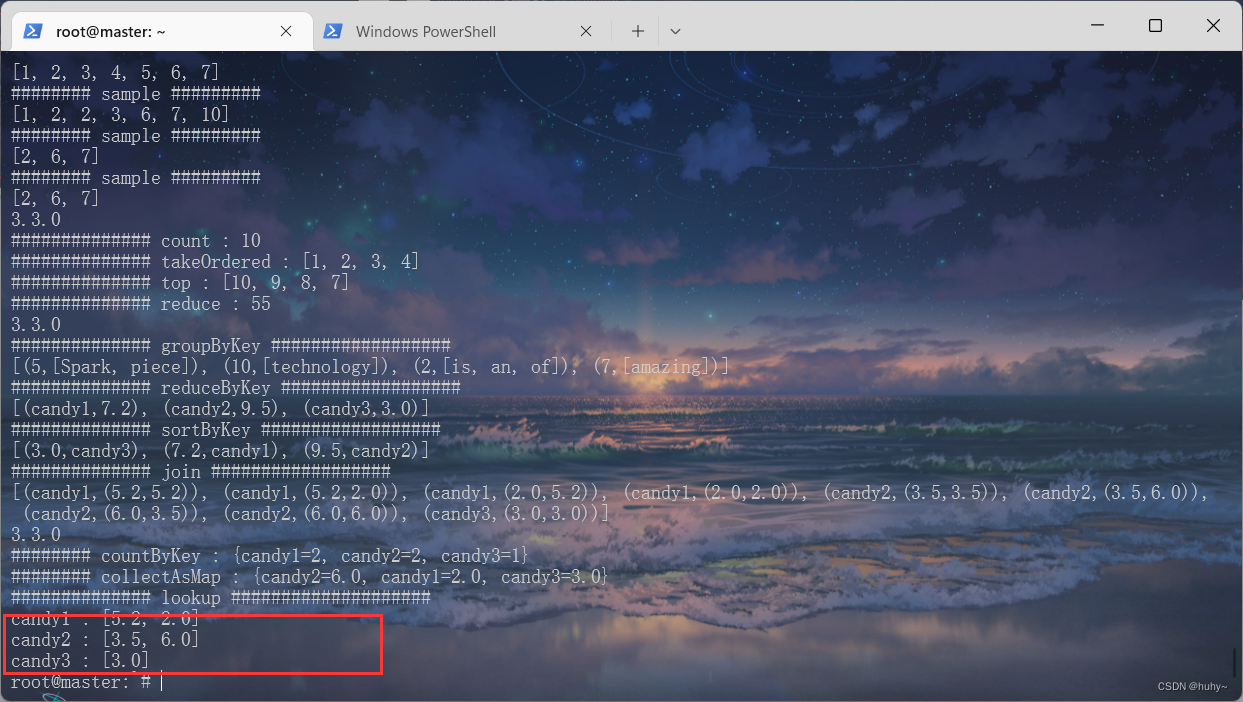Click the collectAsMap output line

[x=310, y=577]
